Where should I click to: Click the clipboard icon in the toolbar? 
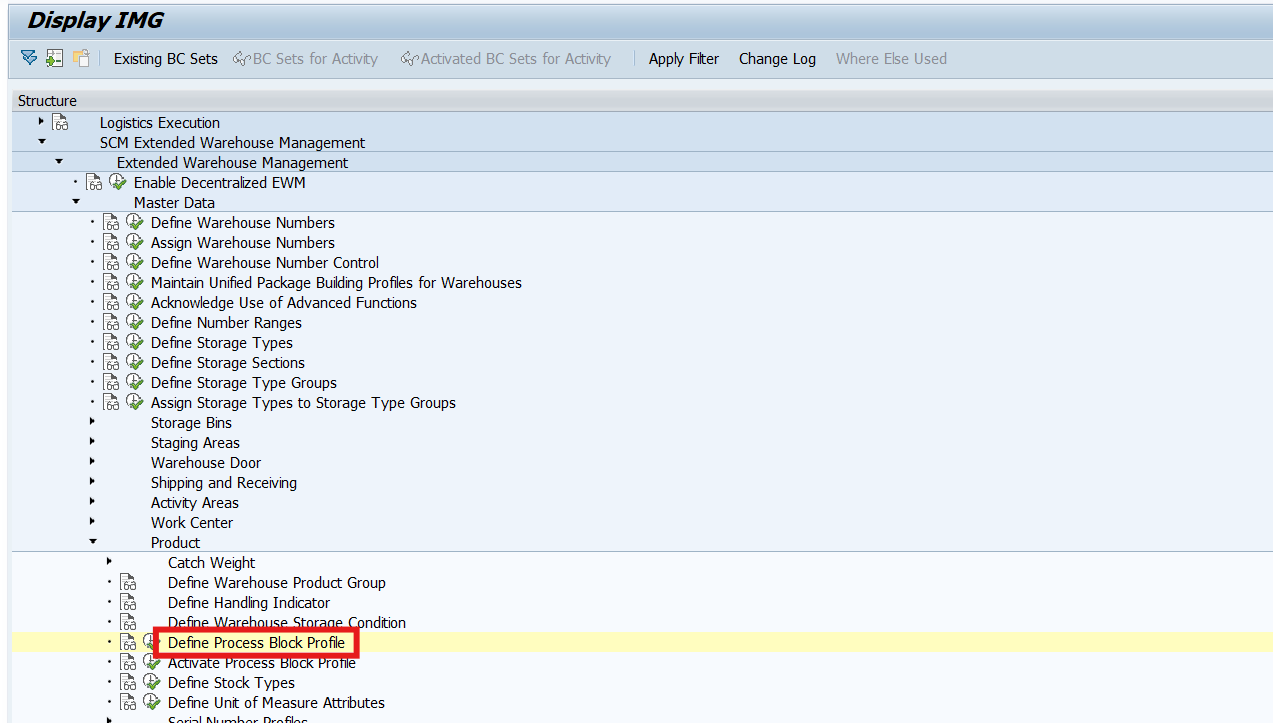[81, 58]
